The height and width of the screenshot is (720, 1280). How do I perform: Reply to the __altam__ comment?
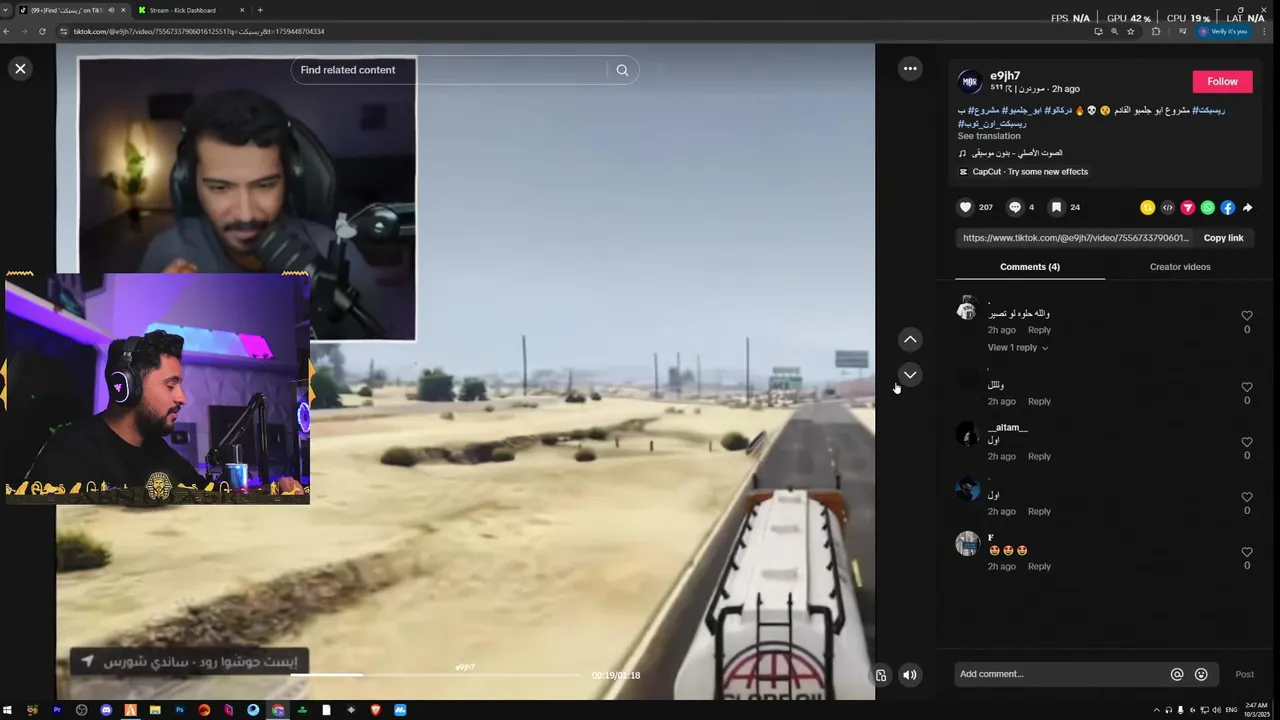[1039, 456]
